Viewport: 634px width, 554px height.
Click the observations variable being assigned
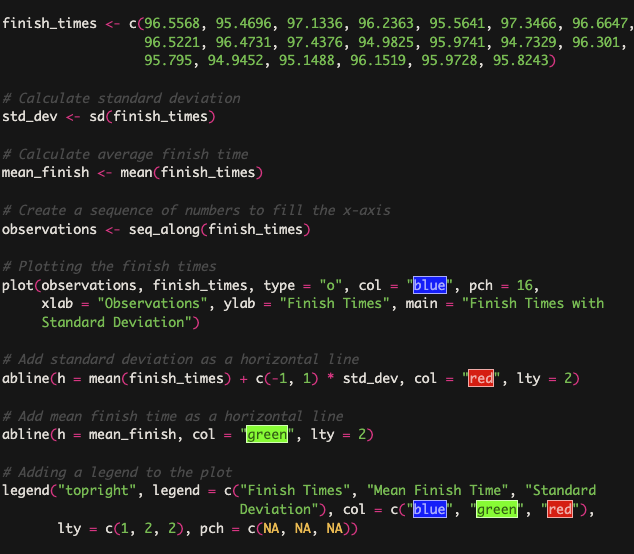tap(49, 229)
